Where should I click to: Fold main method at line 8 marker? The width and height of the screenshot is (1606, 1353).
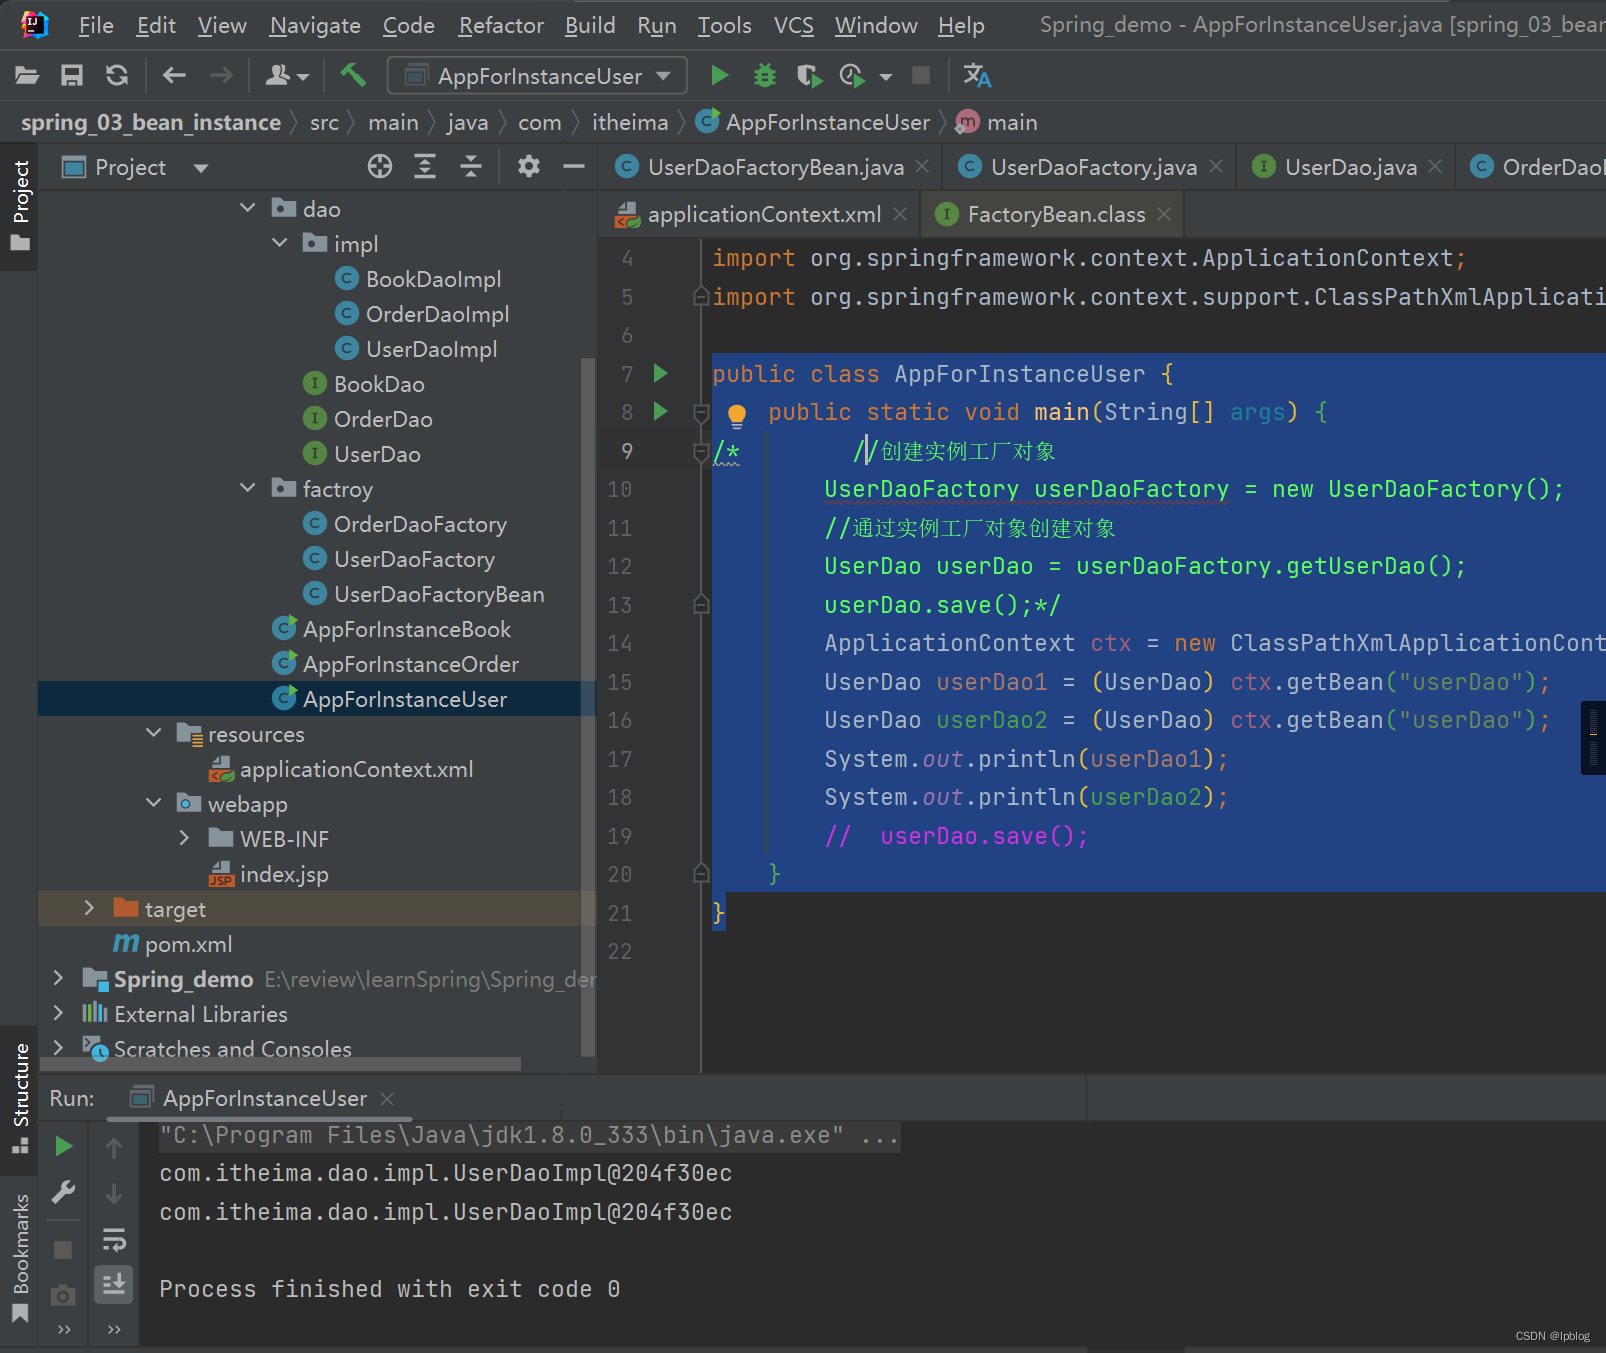[701, 412]
